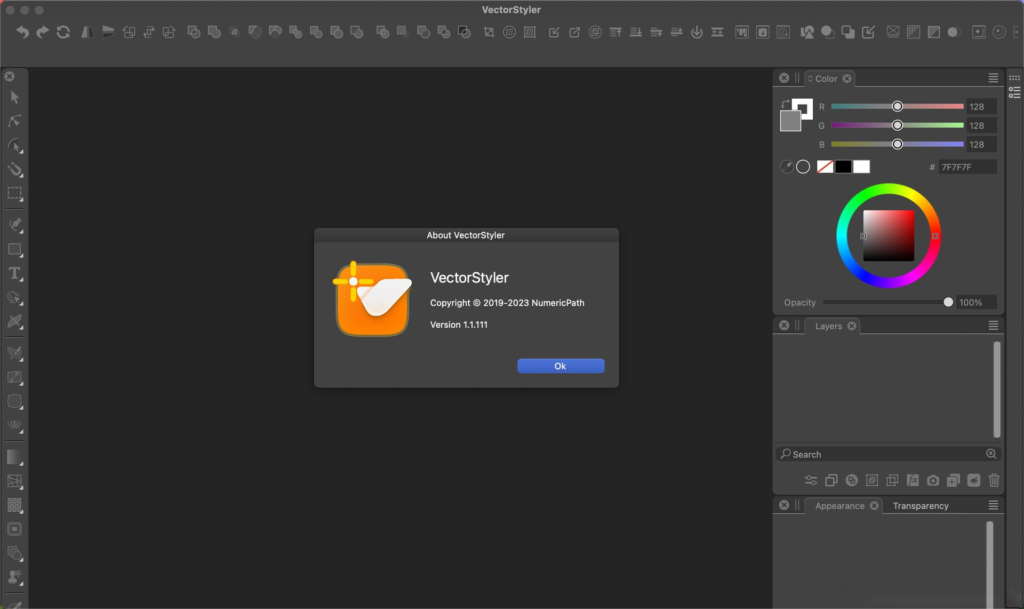Close the Appearance tab with its x

(874, 505)
